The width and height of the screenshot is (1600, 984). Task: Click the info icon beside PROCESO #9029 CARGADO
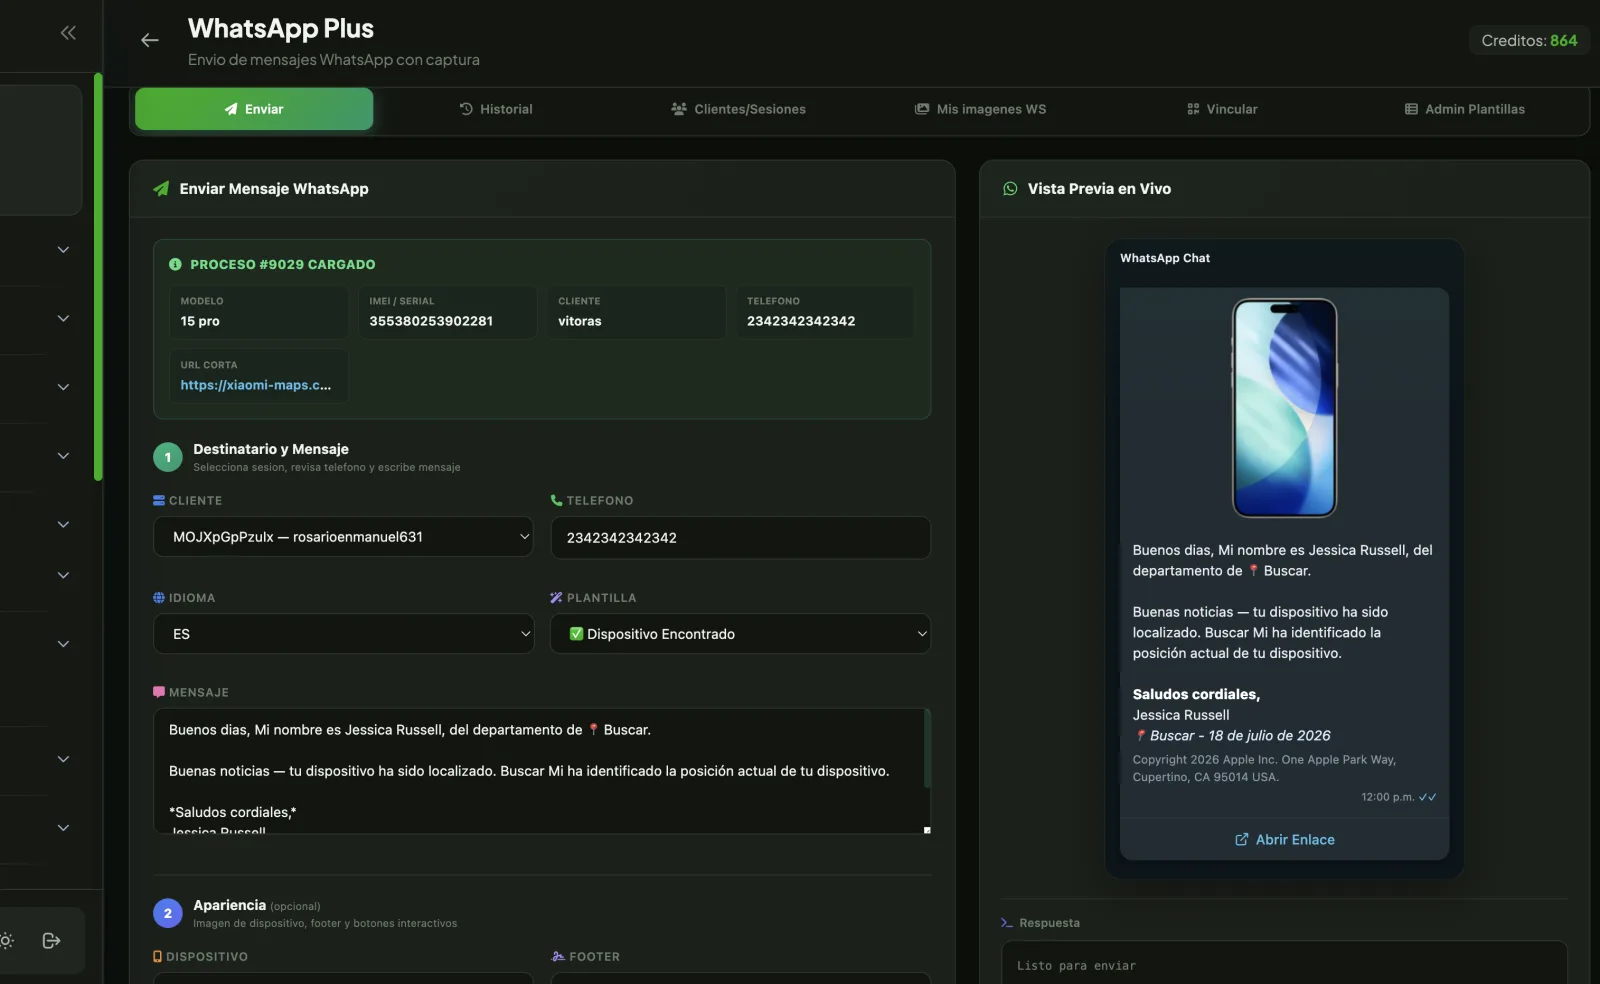[x=175, y=265]
